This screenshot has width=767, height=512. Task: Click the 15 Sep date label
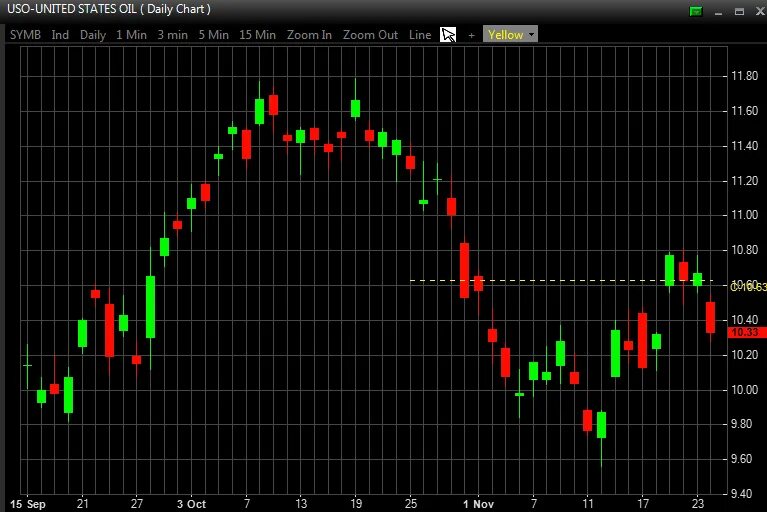pyautogui.click(x=28, y=504)
